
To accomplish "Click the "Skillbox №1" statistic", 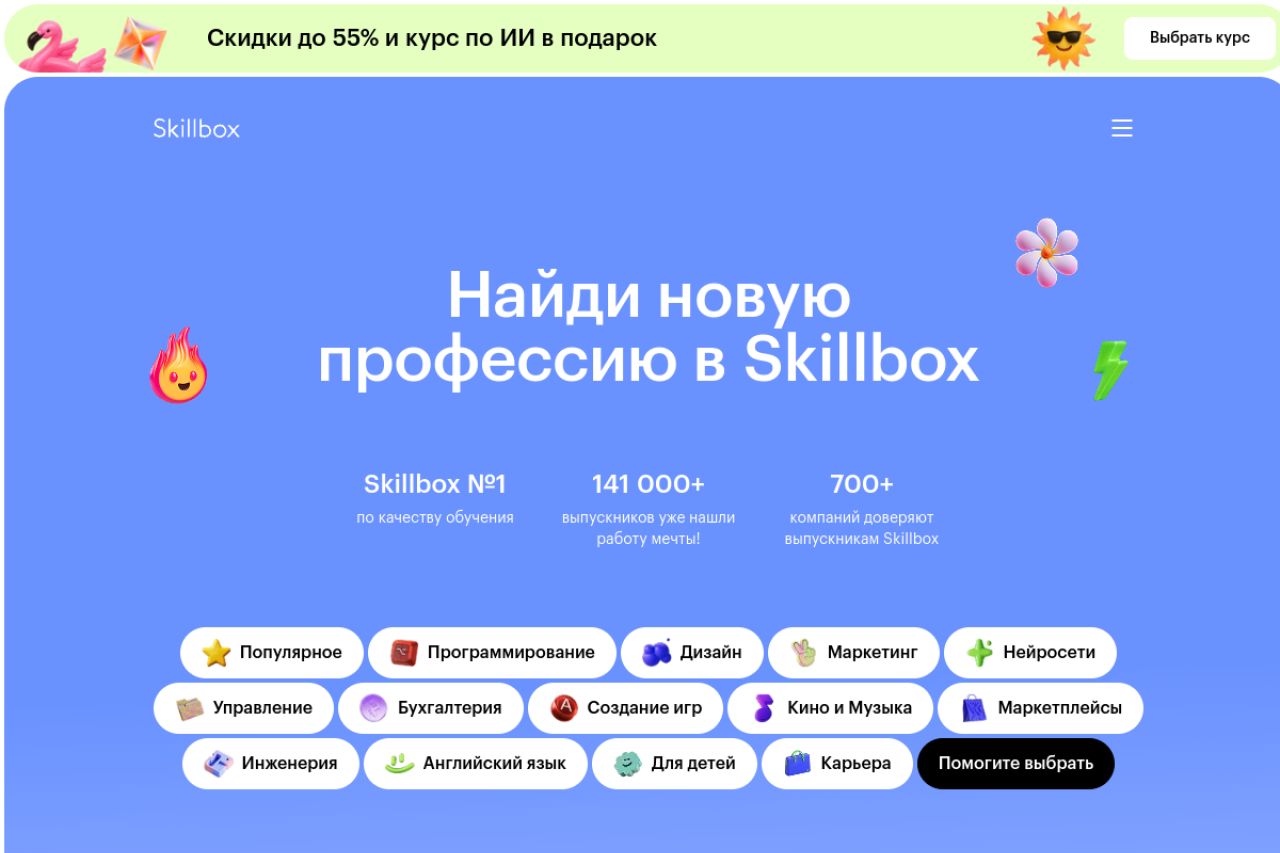I will [x=435, y=484].
